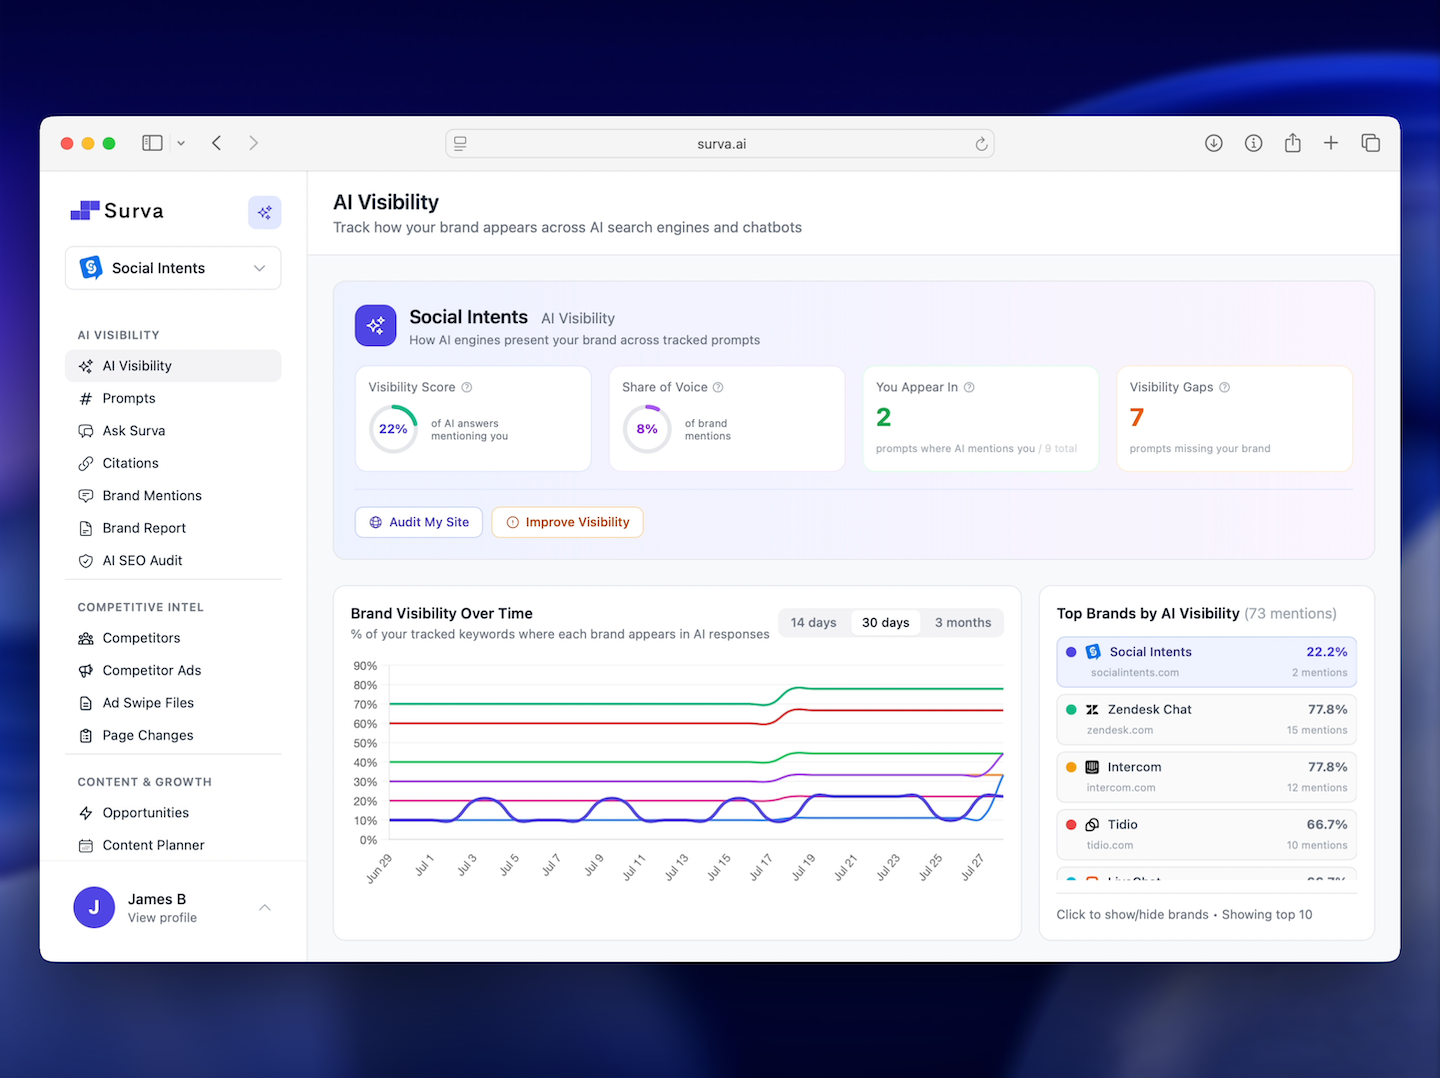Click the number 2 in You Appear In
The width and height of the screenshot is (1440, 1078).
coord(884,417)
